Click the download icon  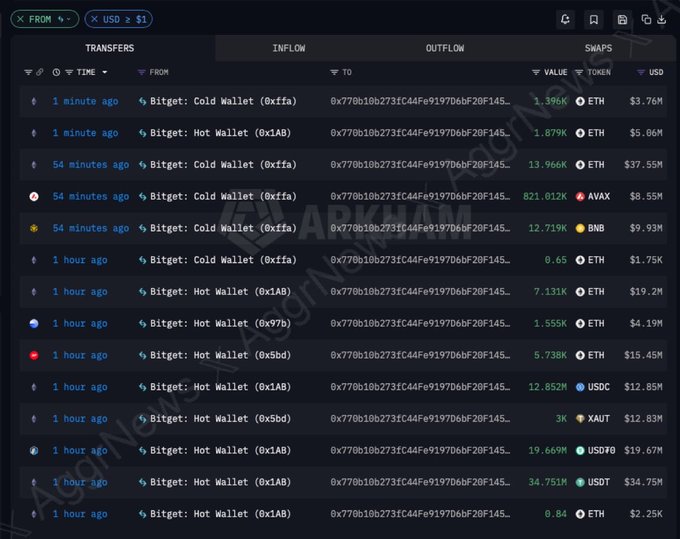pyautogui.click(x=662, y=20)
